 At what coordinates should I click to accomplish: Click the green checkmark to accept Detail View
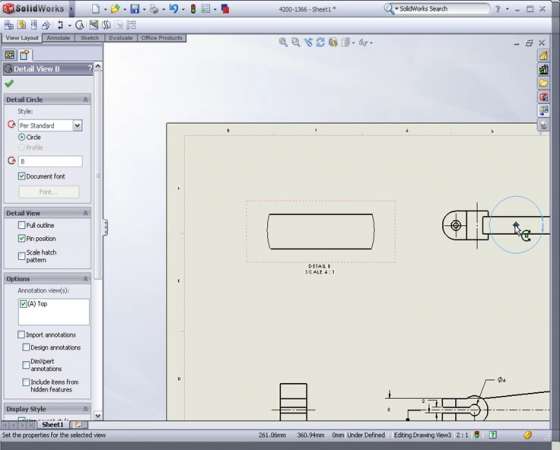(9, 84)
